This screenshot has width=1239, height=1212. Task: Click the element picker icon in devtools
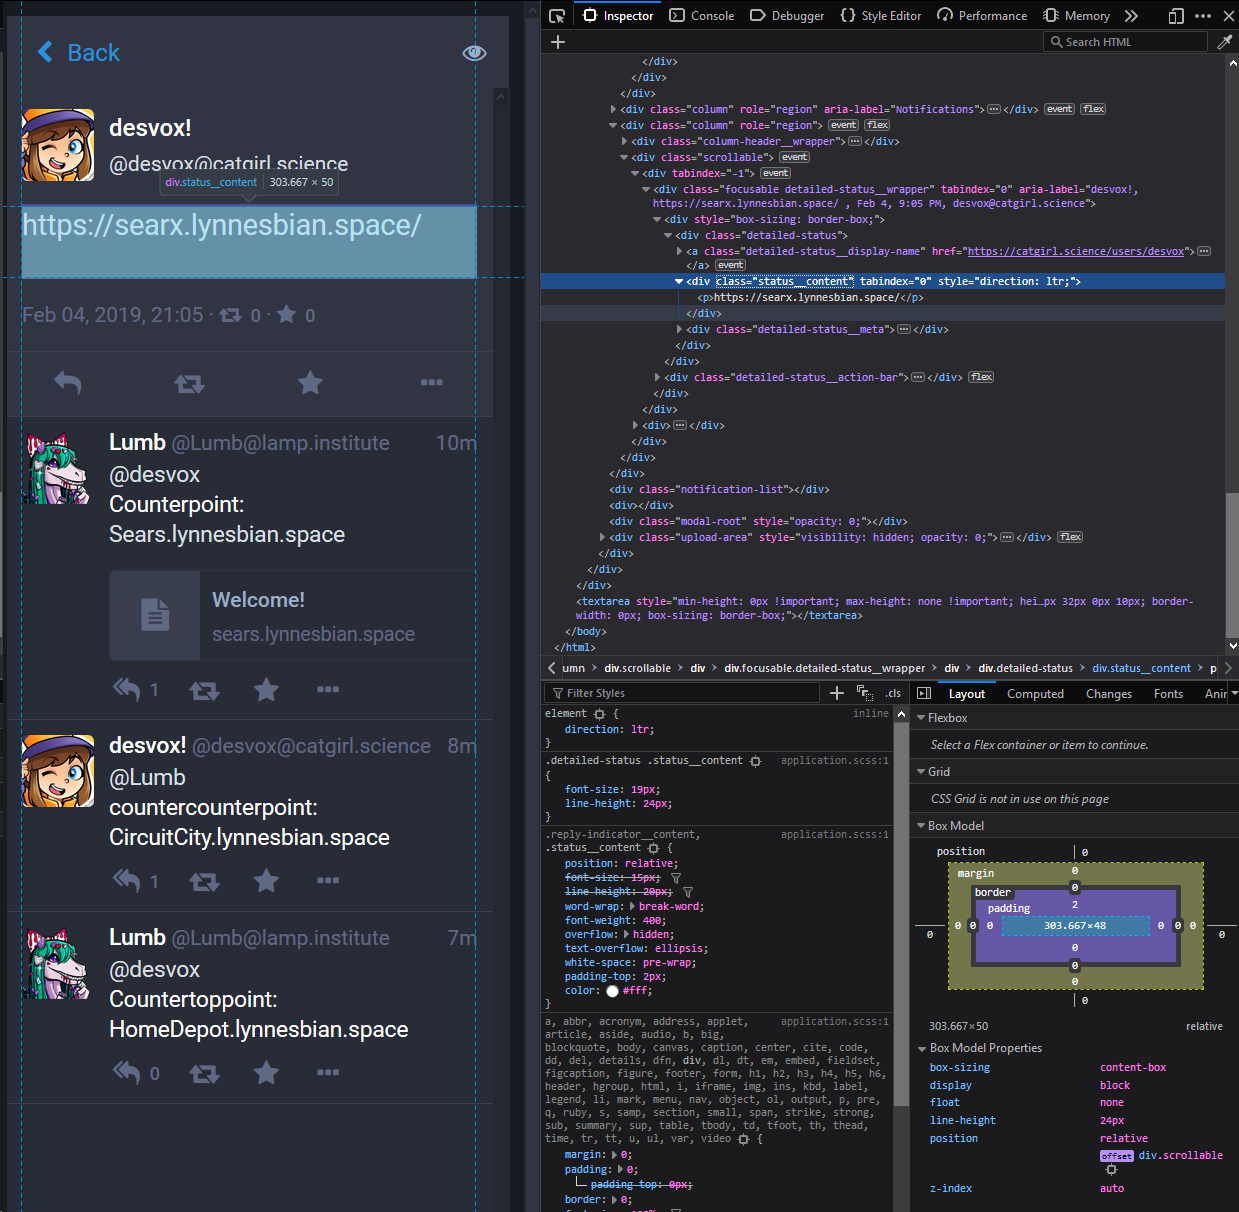pos(557,15)
